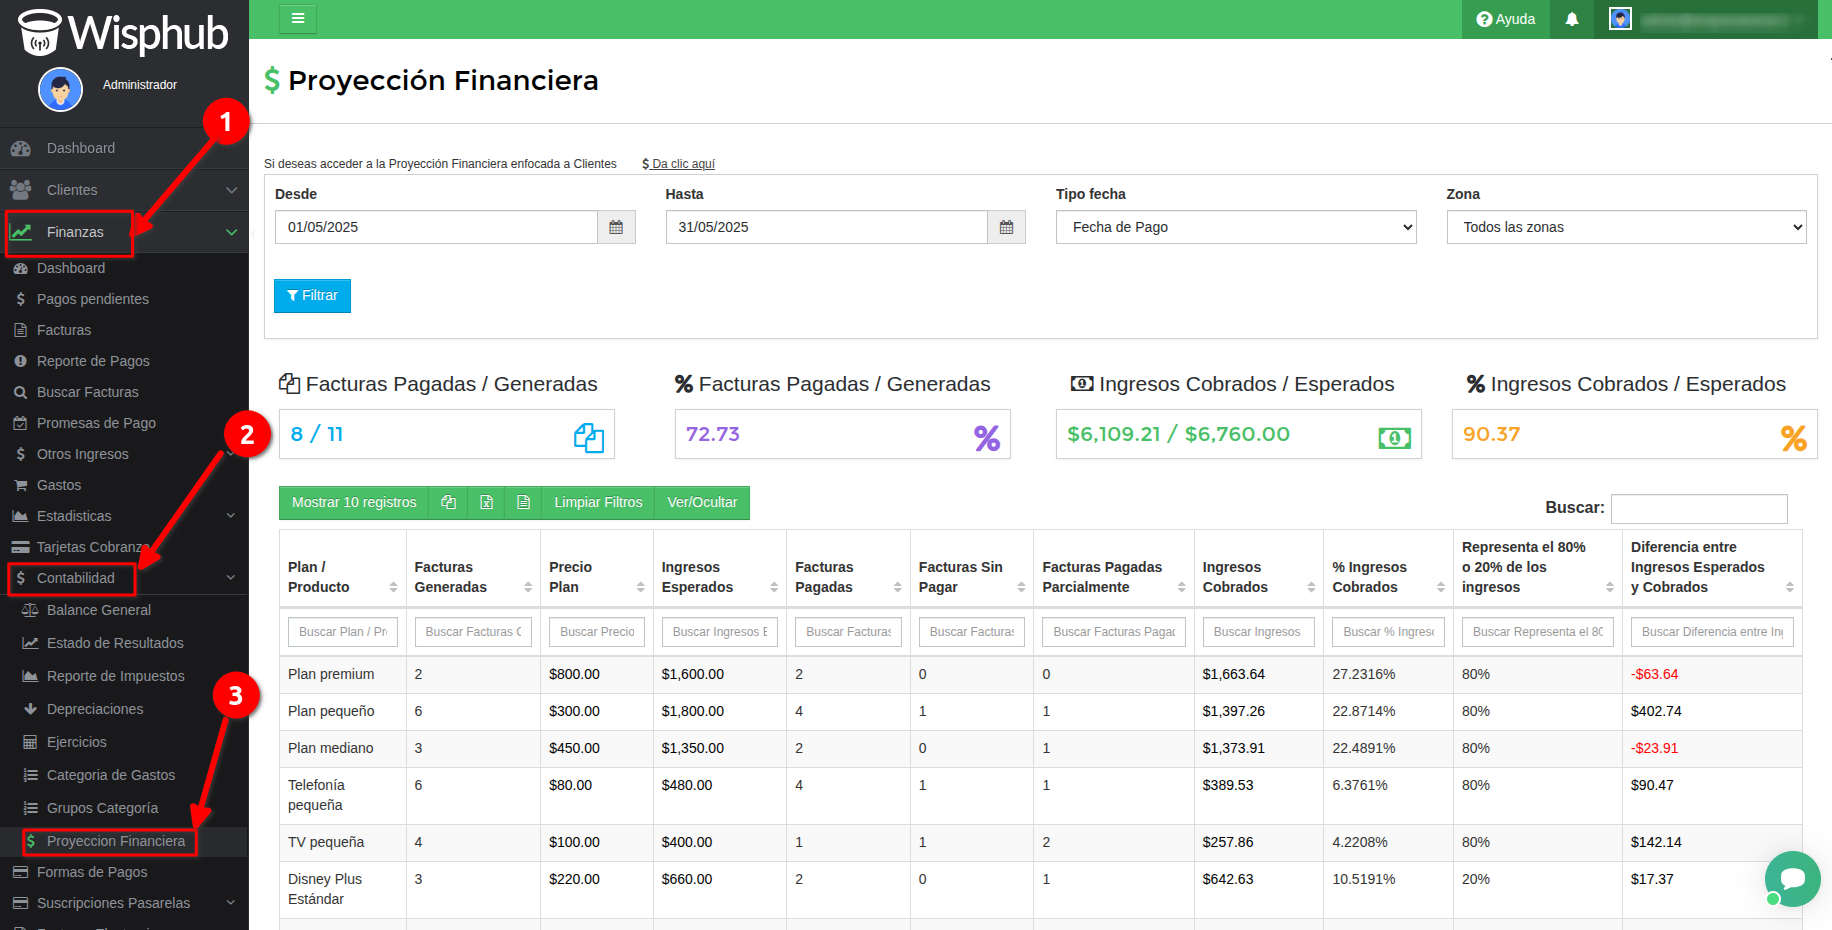Click the copy table icon button

coord(449,502)
